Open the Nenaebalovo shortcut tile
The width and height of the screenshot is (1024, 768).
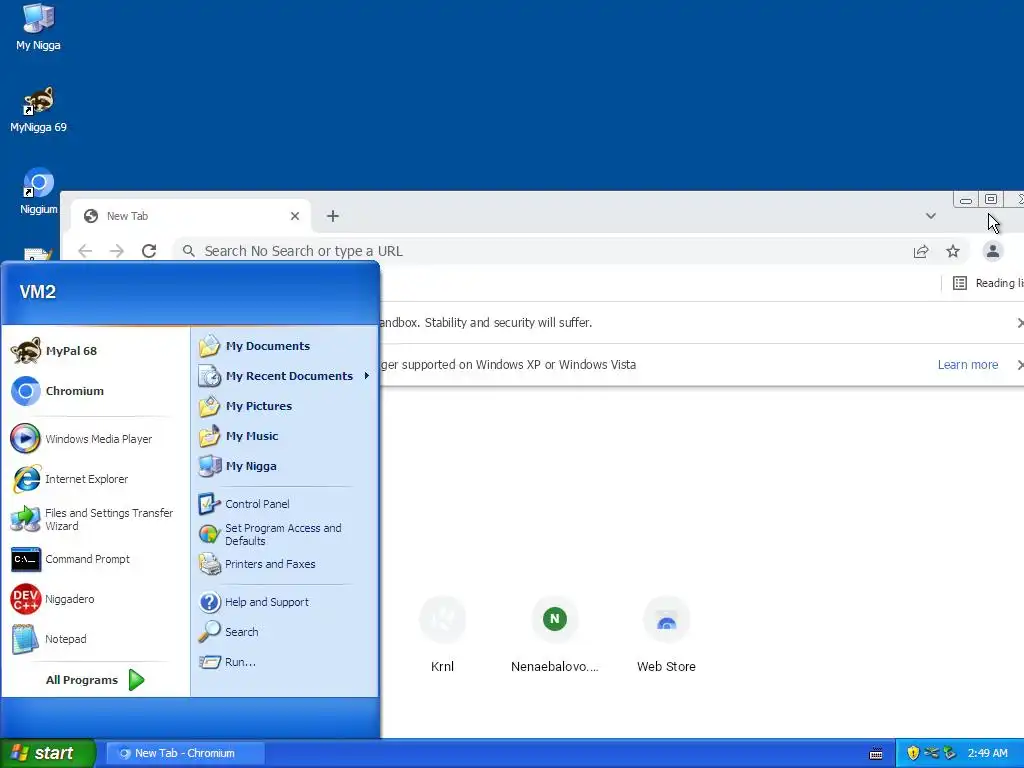(x=554, y=635)
